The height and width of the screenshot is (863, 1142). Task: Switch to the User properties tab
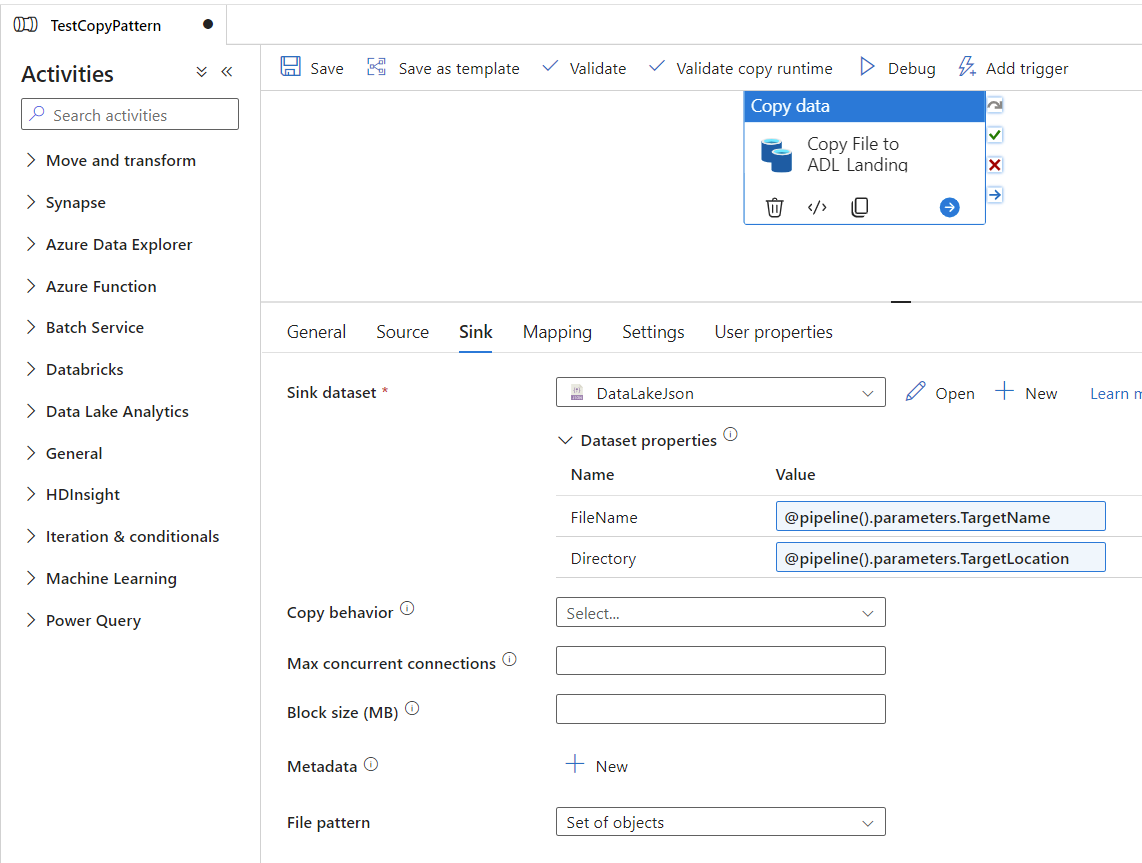[773, 332]
